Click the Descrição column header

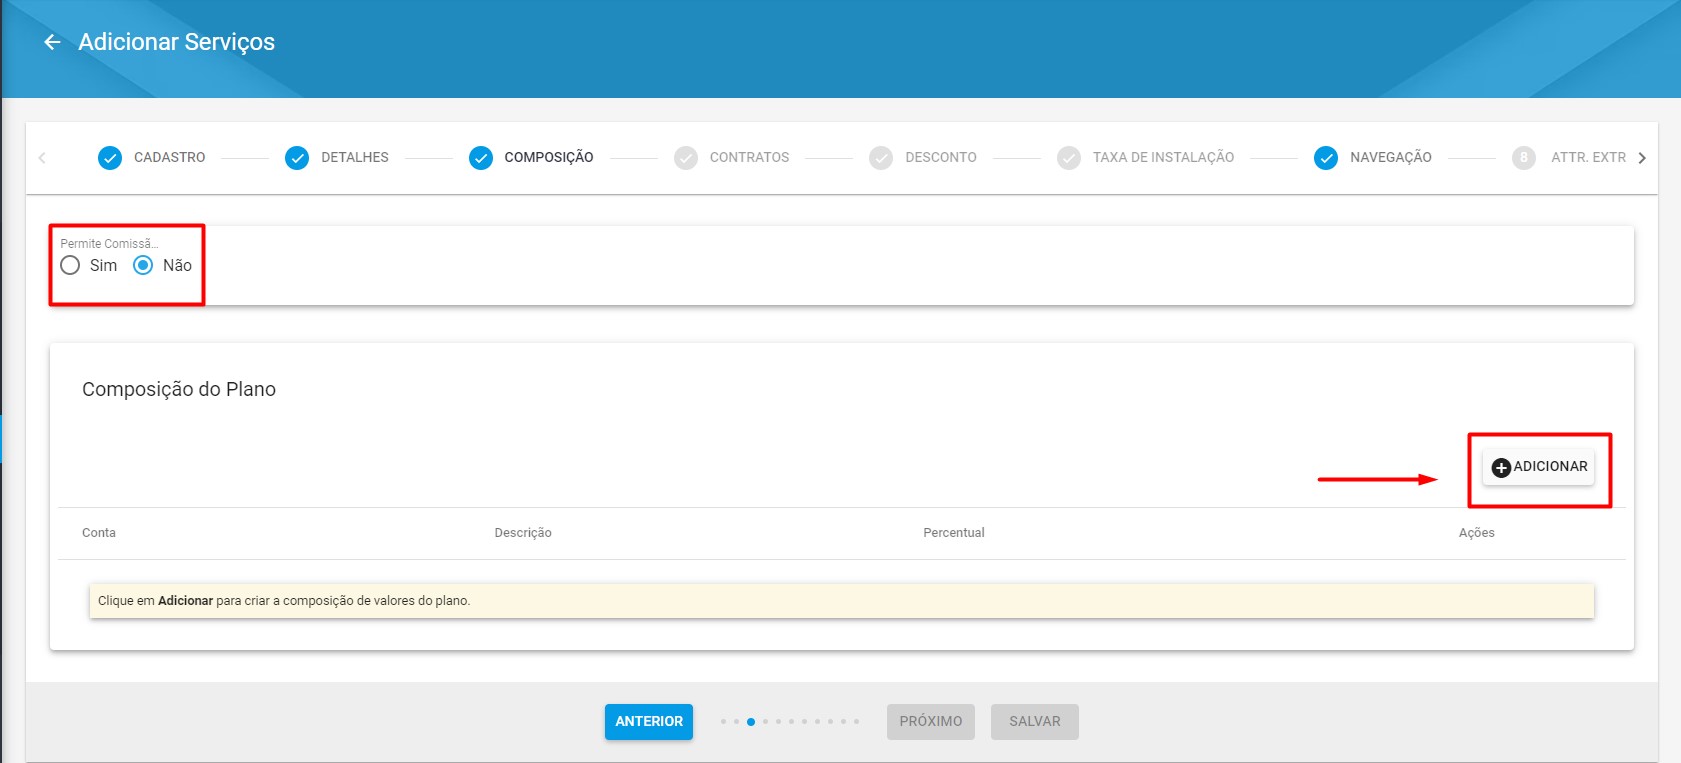[x=523, y=533]
